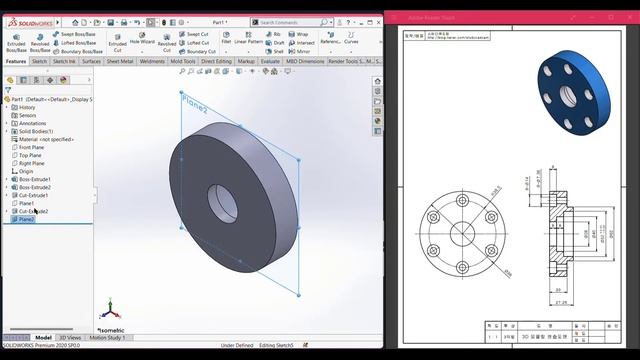This screenshot has width=640, height=360.
Task: Switch to the Sheet Metal tab
Action: [120, 61]
